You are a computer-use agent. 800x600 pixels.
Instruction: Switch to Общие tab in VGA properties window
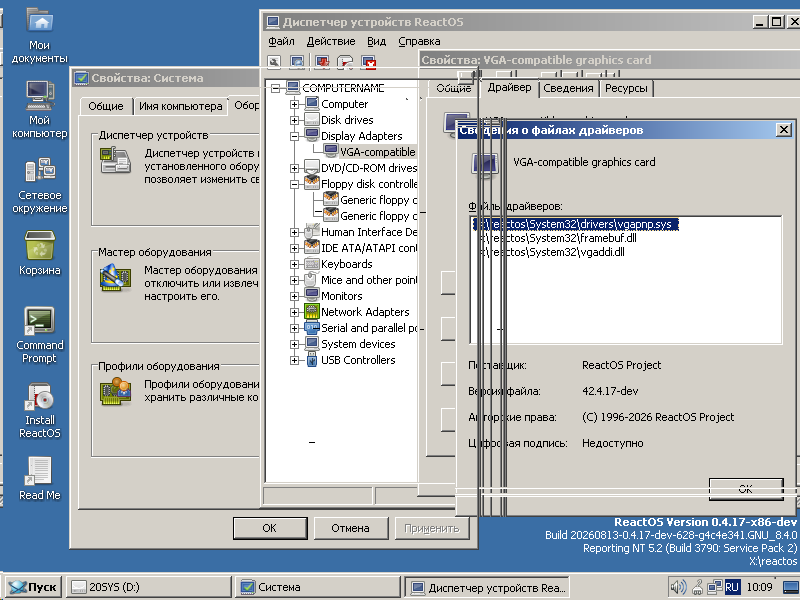click(454, 88)
